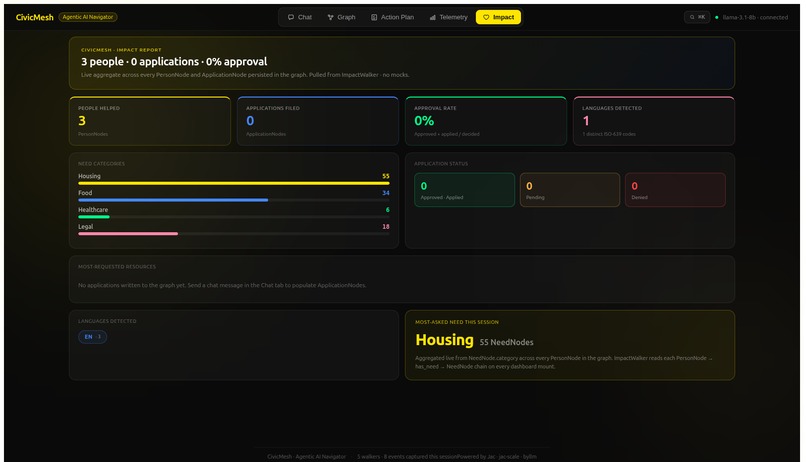Click the 'No applications written' message
The width and height of the screenshot is (806, 462).
(x=222, y=285)
